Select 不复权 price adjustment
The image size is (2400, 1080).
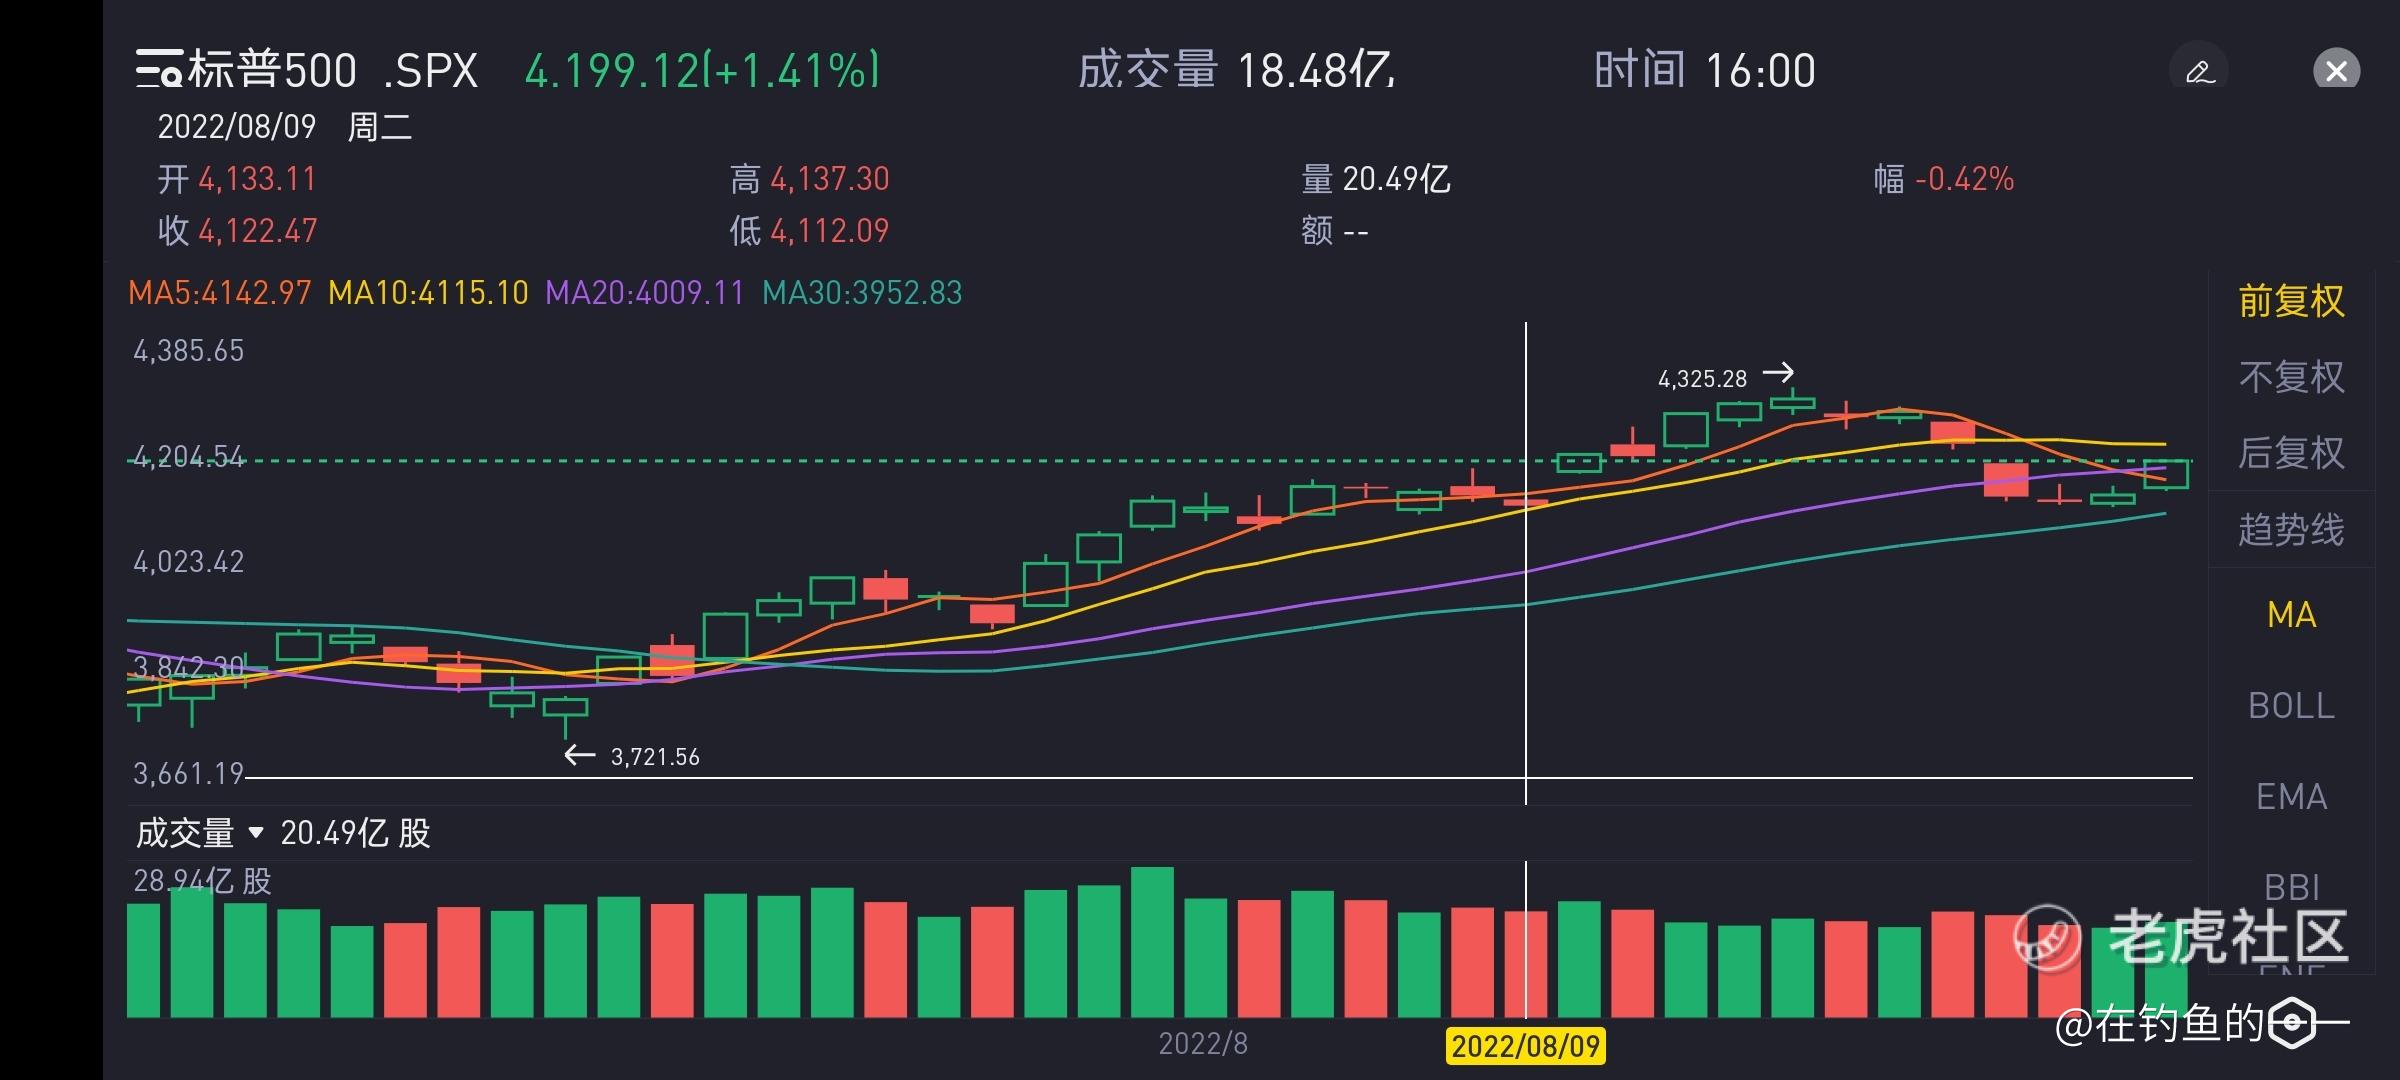pyautogui.click(x=2291, y=377)
